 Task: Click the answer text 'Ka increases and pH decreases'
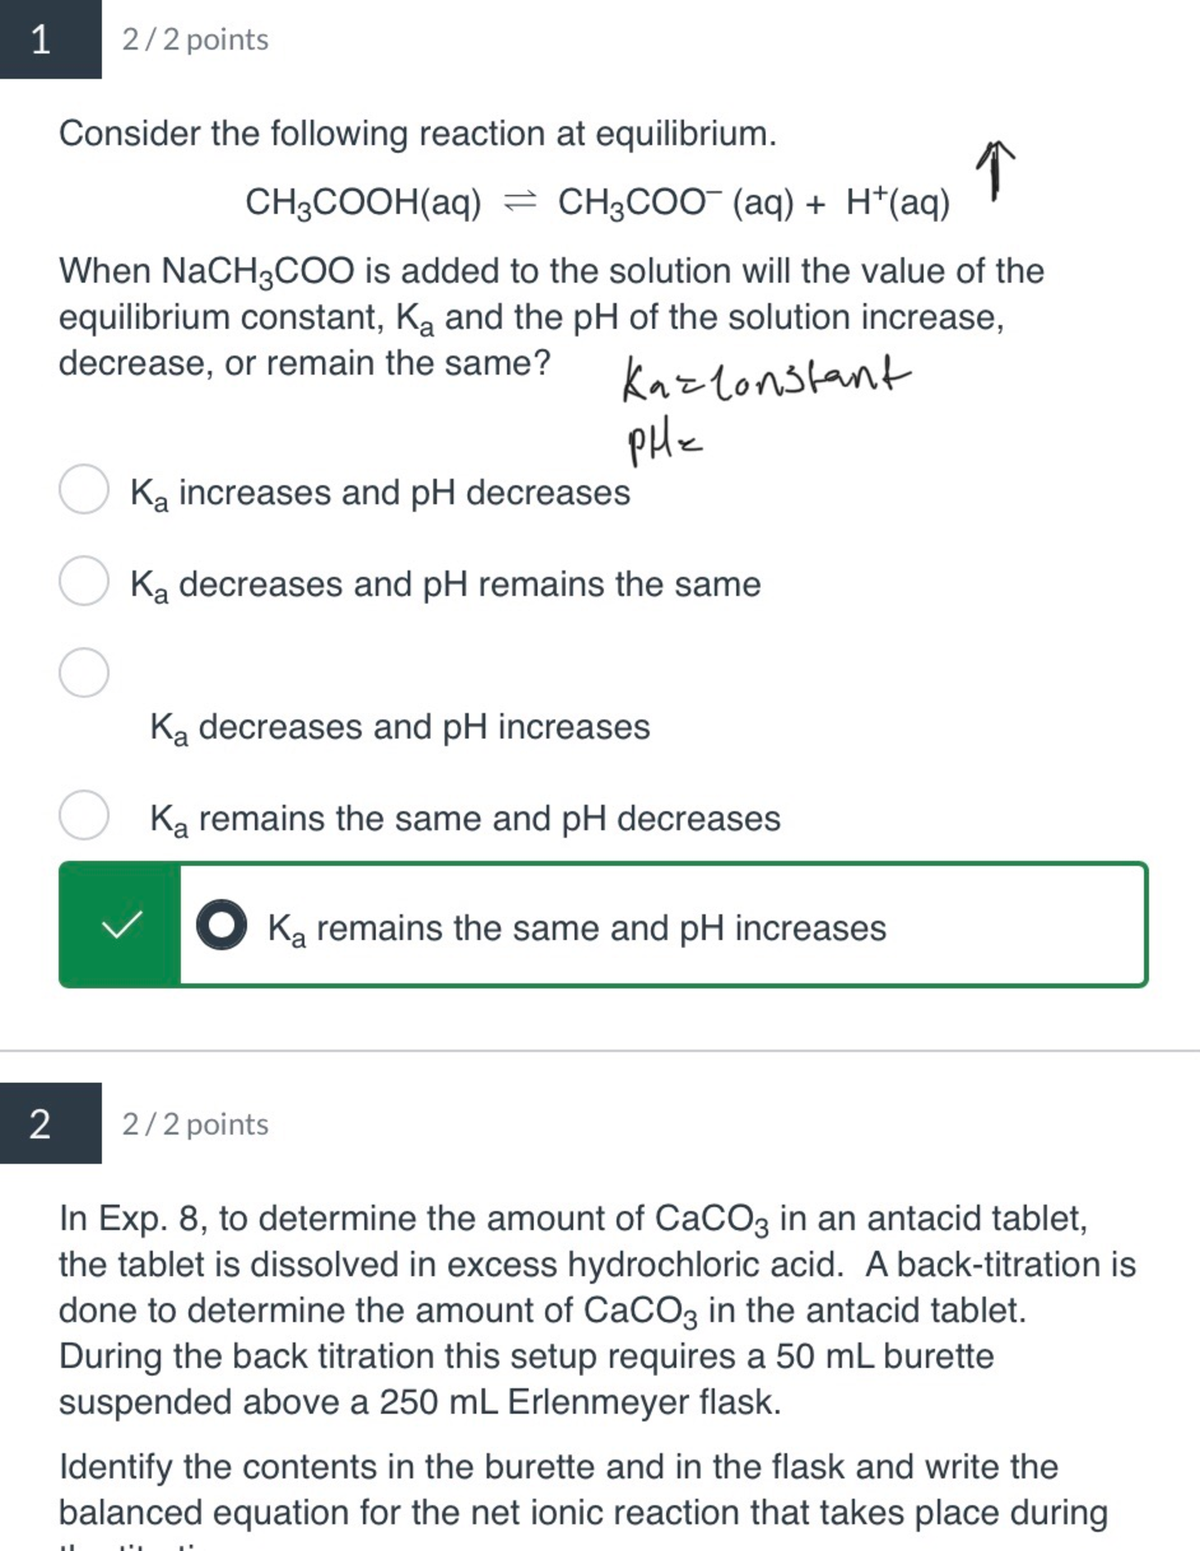[380, 493]
